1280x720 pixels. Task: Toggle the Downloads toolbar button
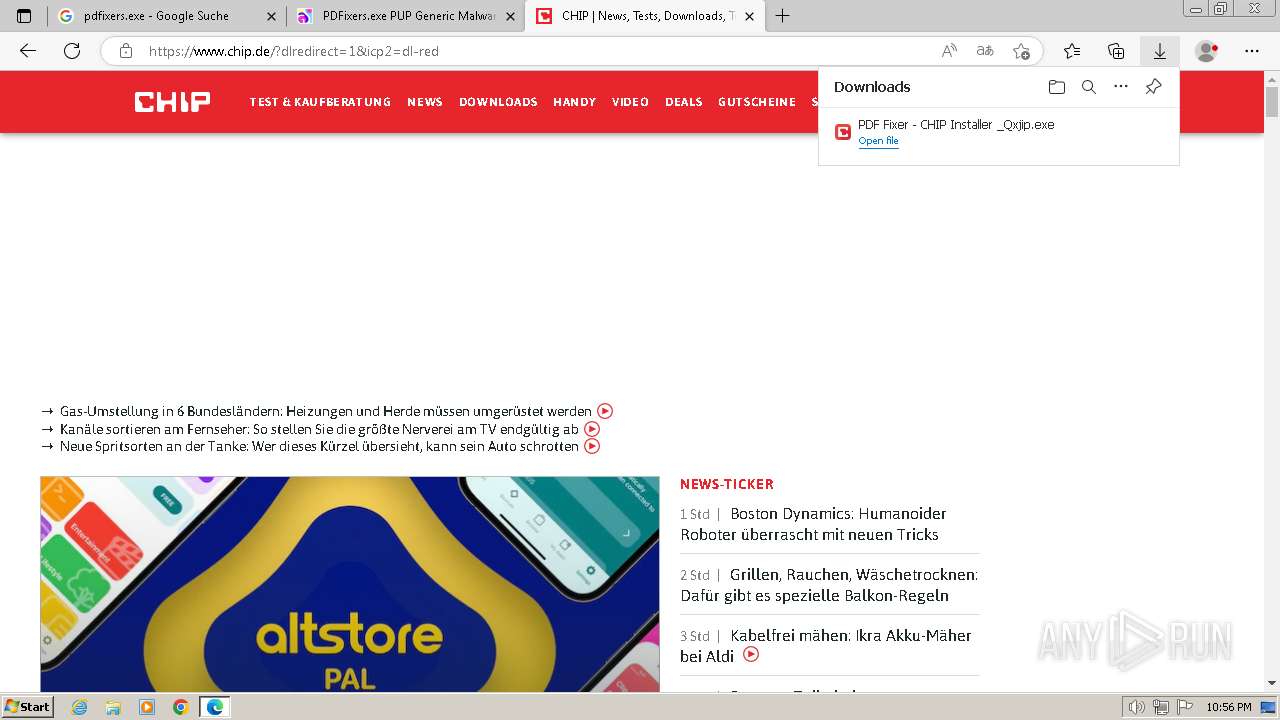click(1160, 51)
